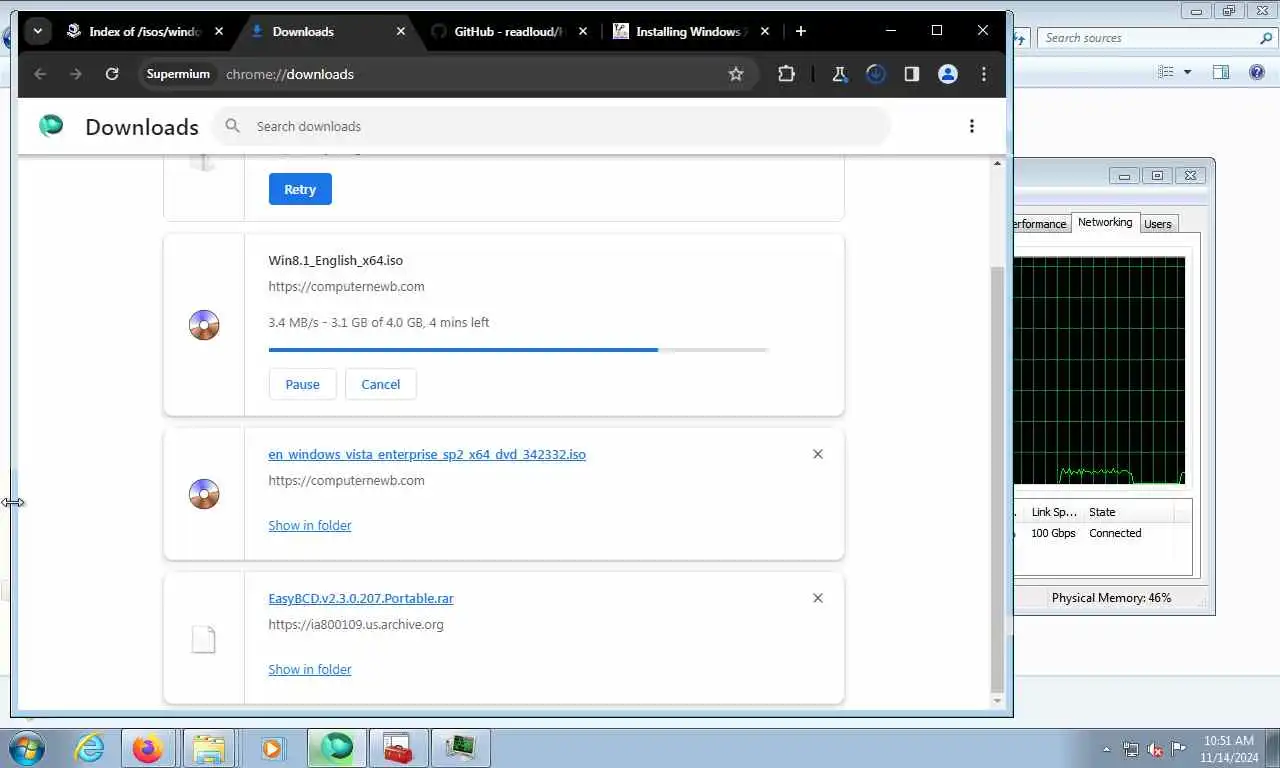Click the downloads page scrollbar thumb
Image resolution: width=1280 pixels, height=768 pixels.
click(997, 480)
